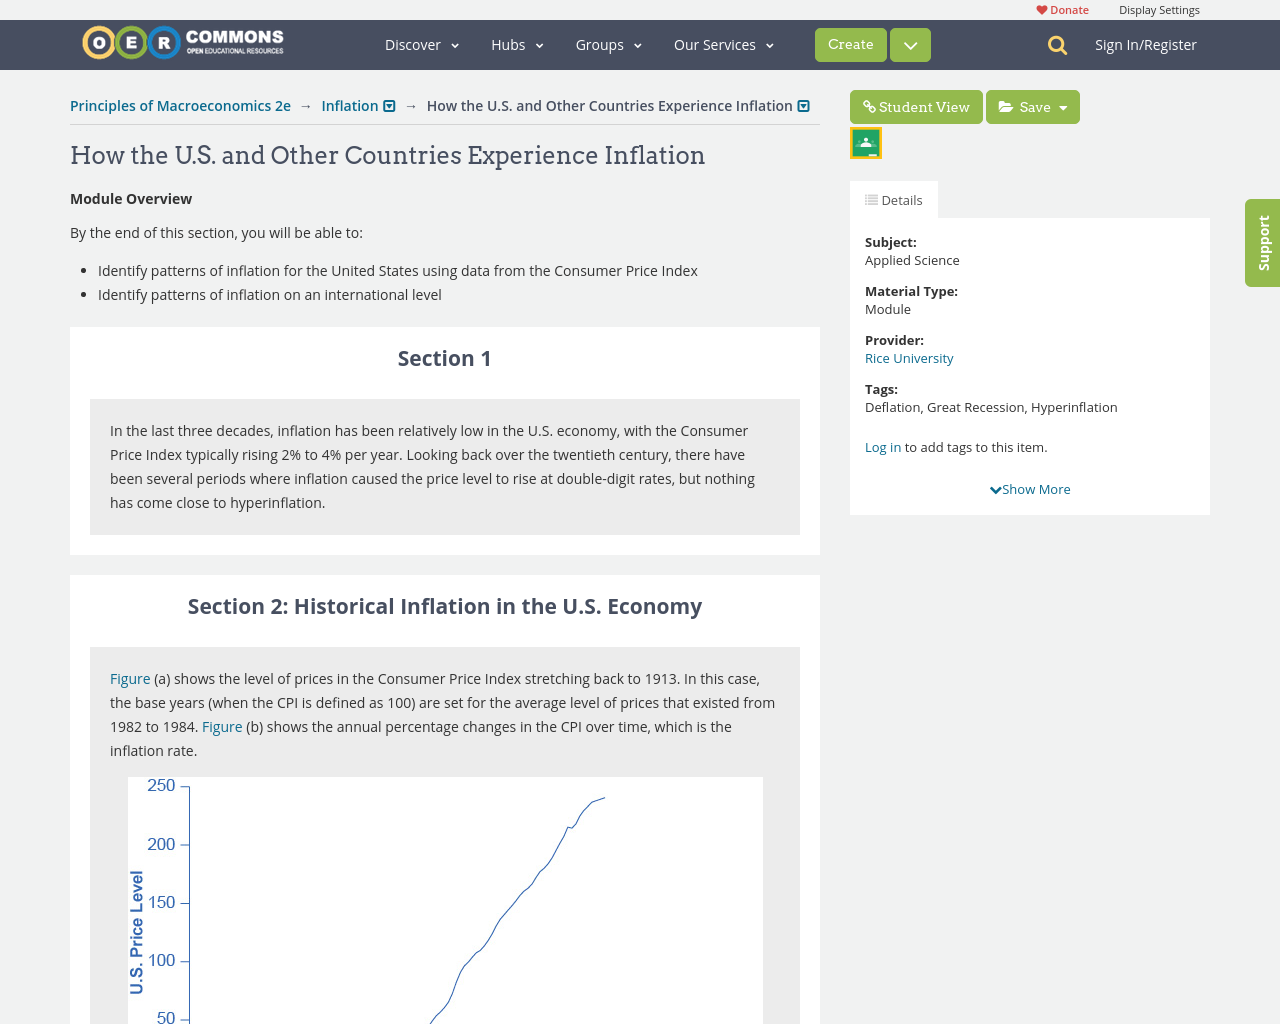Image resolution: width=1280 pixels, height=1024 pixels.
Task: Expand the Discover menu
Action: point(422,45)
